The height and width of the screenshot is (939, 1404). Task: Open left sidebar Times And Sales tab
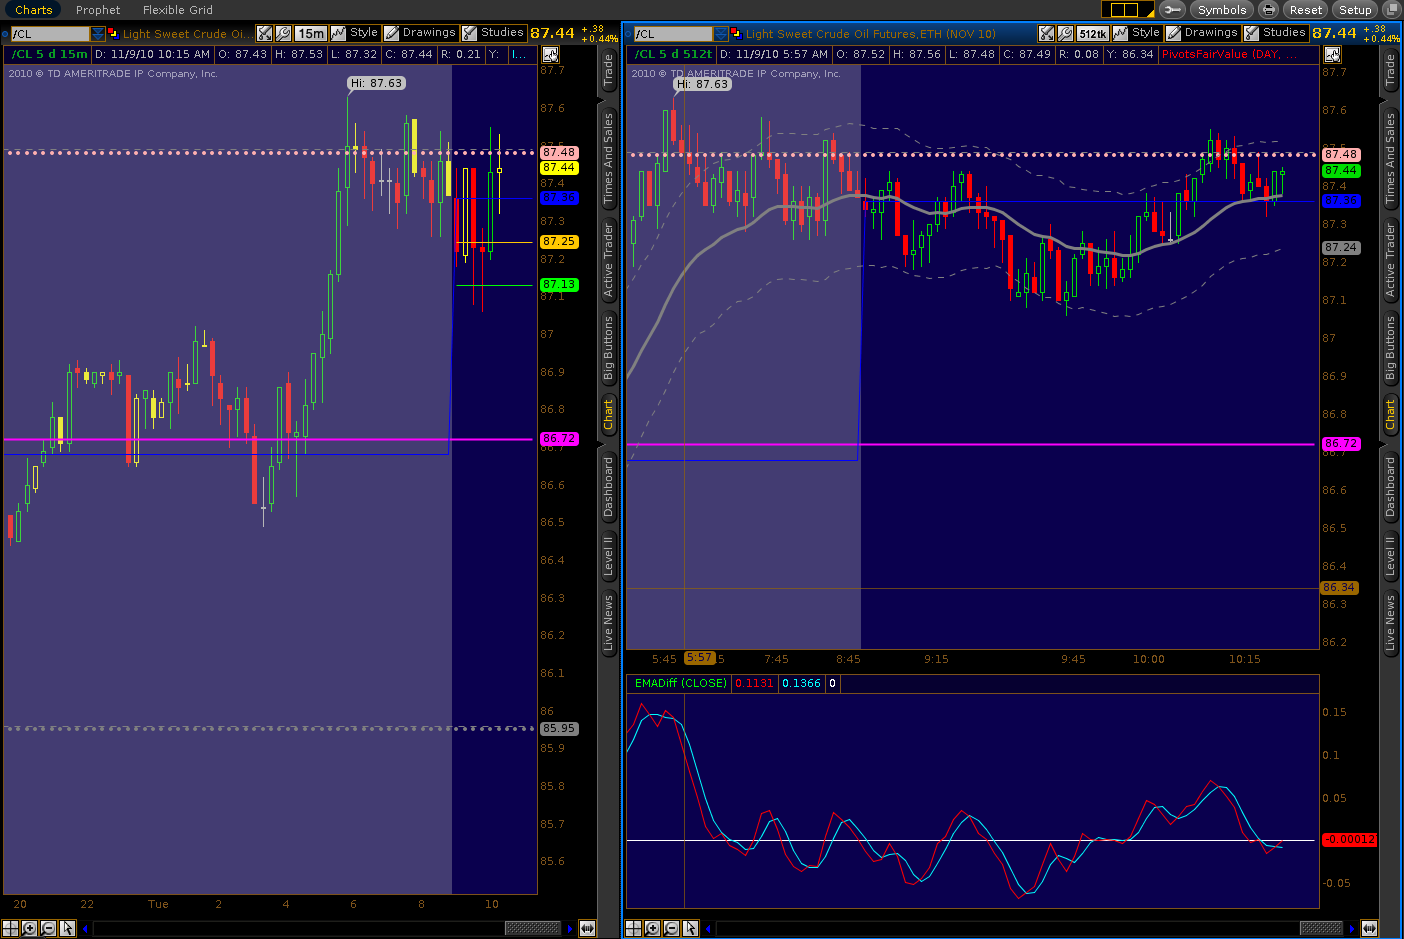pyautogui.click(x=608, y=158)
